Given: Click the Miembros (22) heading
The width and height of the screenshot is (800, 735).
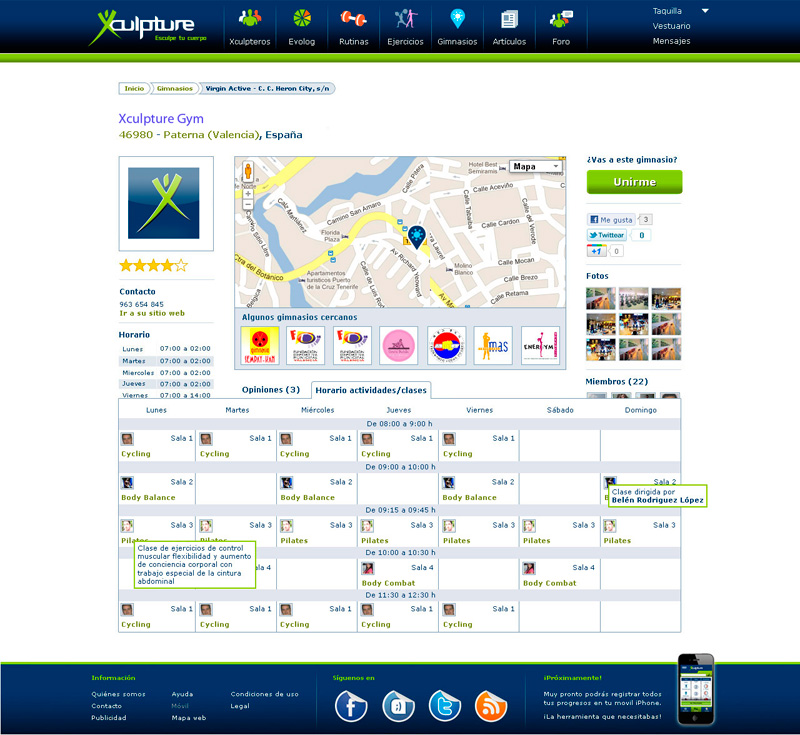Looking at the screenshot, I should [x=617, y=382].
